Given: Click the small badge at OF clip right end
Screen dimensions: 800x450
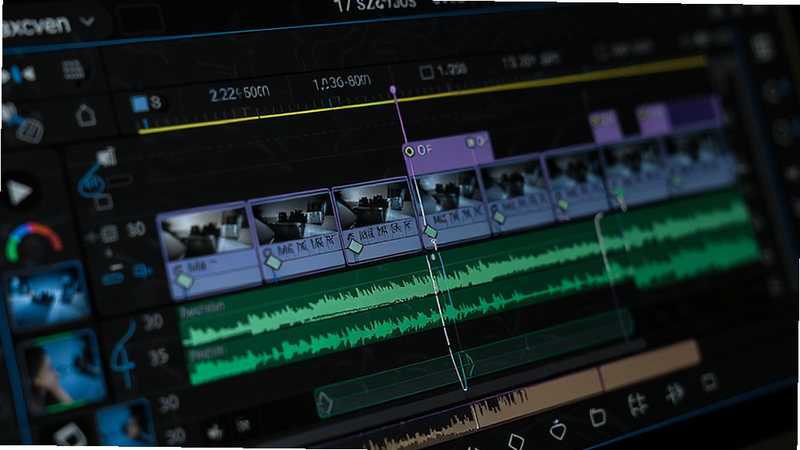Looking at the screenshot, I should pyautogui.click(x=476, y=142).
